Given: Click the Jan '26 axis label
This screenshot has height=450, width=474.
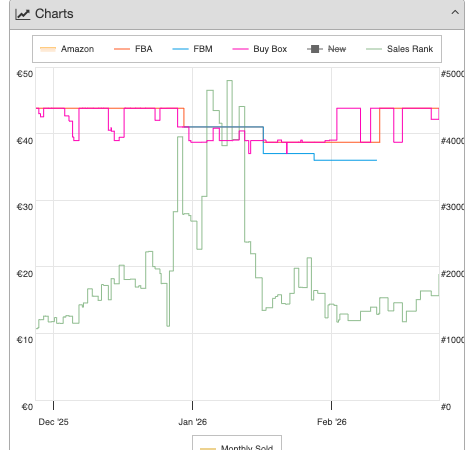Looking at the screenshot, I should [x=192, y=422].
